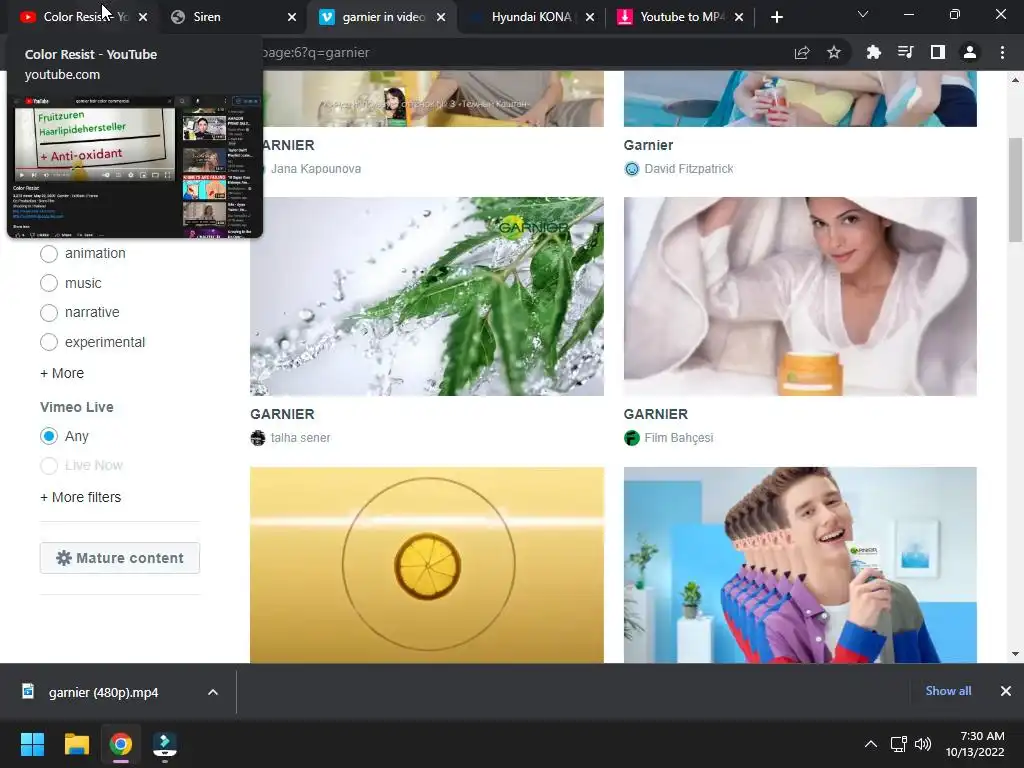Visit Jana Kapounova's profile
This screenshot has width=1024, height=768.
coord(316,169)
